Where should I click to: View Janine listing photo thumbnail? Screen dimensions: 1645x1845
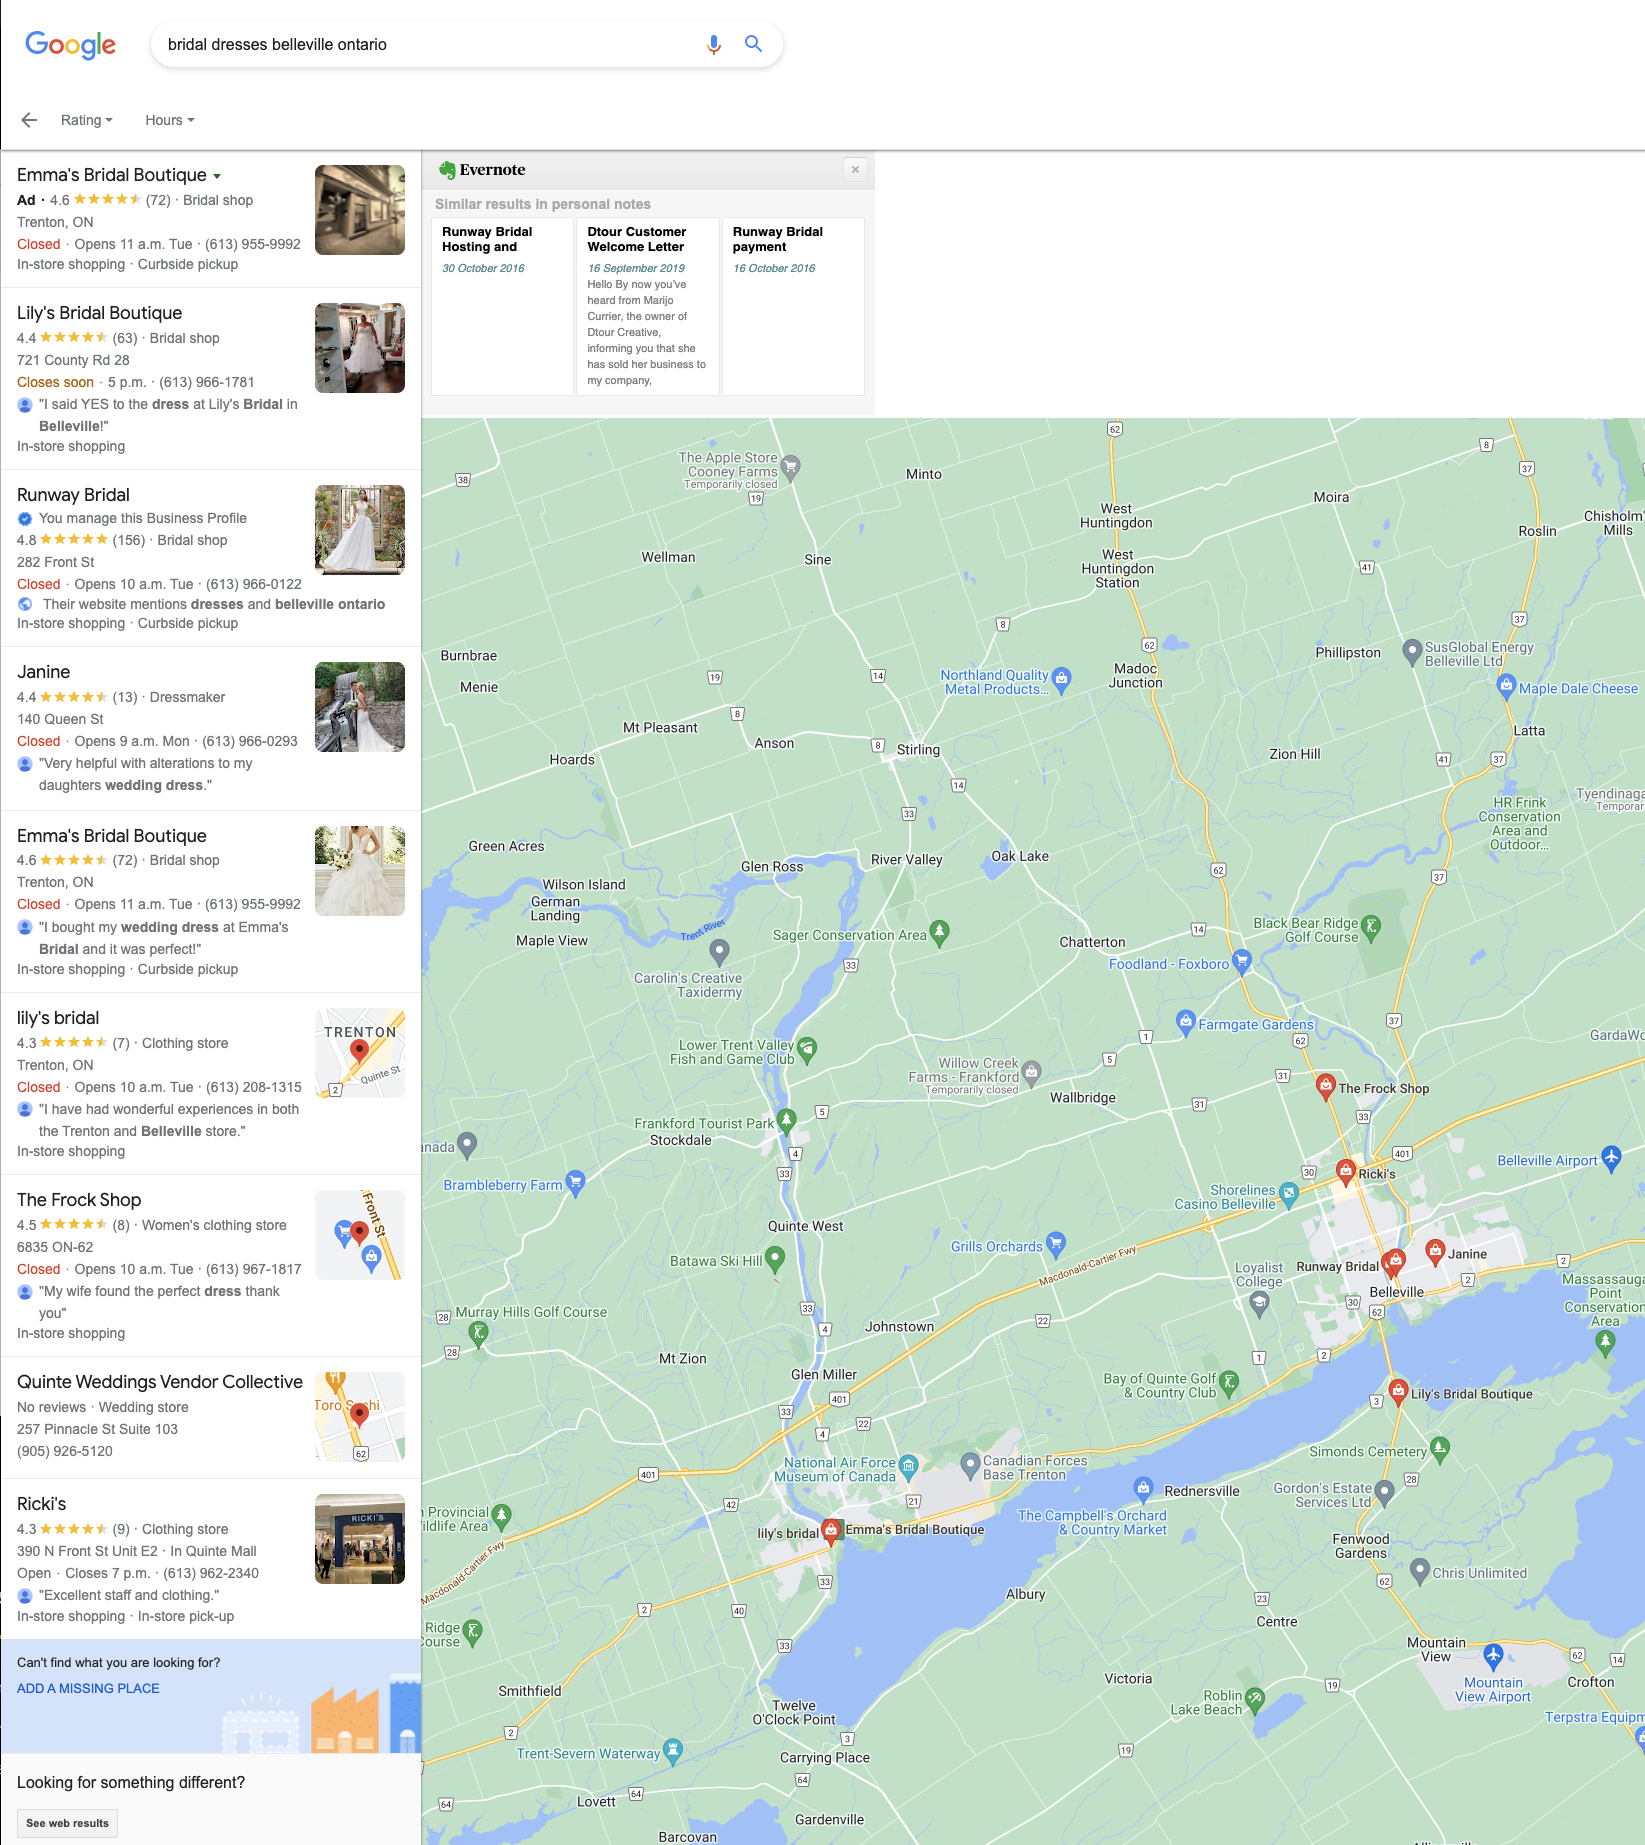[x=360, y=707]
